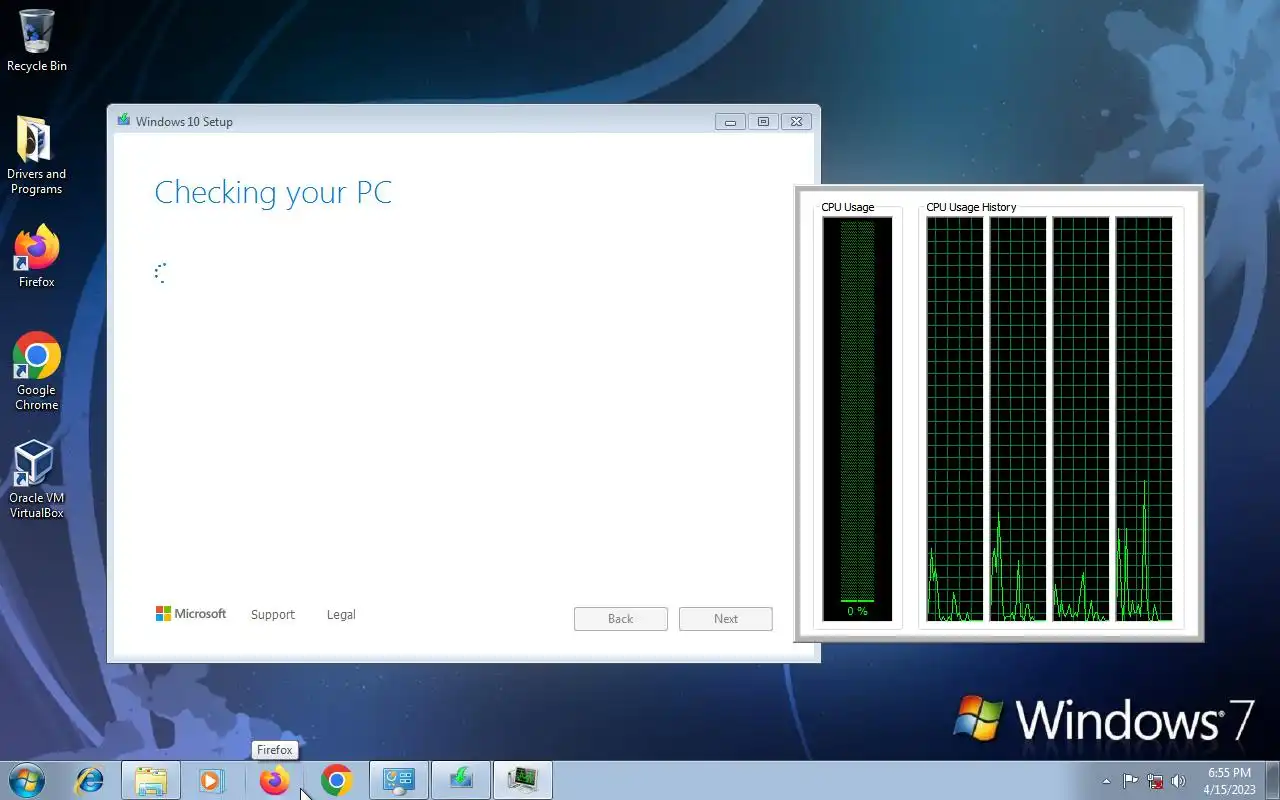Image resolution: width=1280 pixels, height=800 pixels.
Task: Show hidden tray icons arrow
Action: [x=1106, y=781]
